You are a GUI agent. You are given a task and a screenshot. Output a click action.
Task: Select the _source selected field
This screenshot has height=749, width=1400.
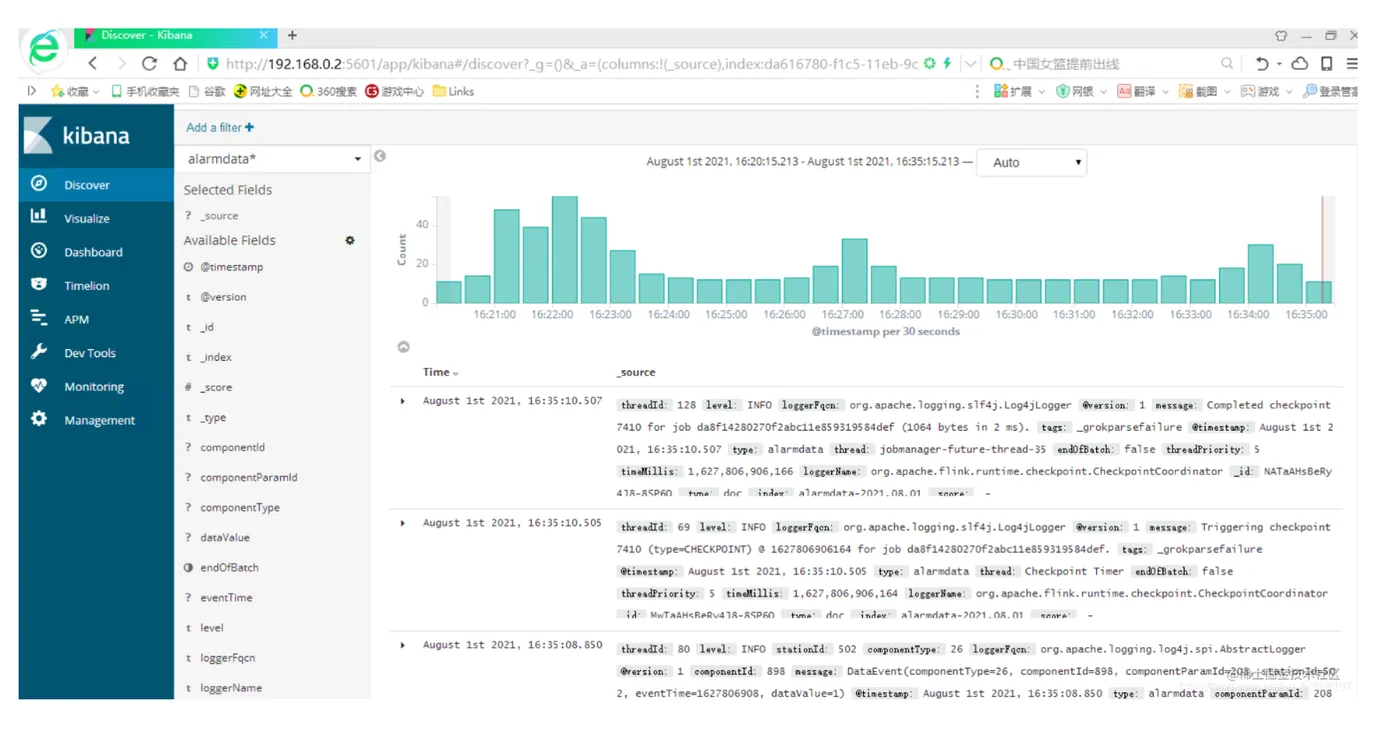click(x=219, y=216)
